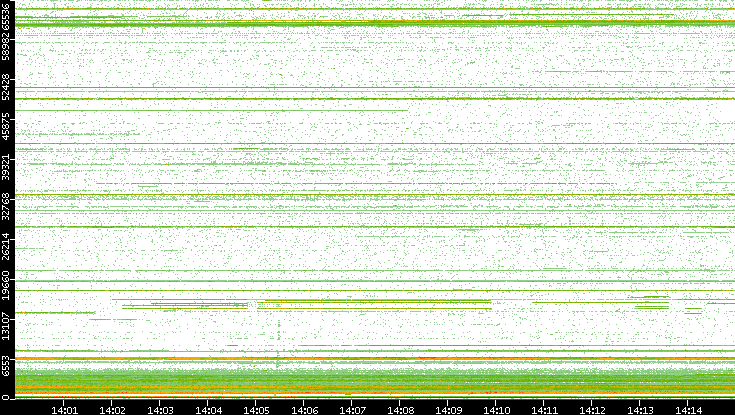The image size is (735, 415).
Task: Select the 14:04 time marker
Action: coord(208,408)
